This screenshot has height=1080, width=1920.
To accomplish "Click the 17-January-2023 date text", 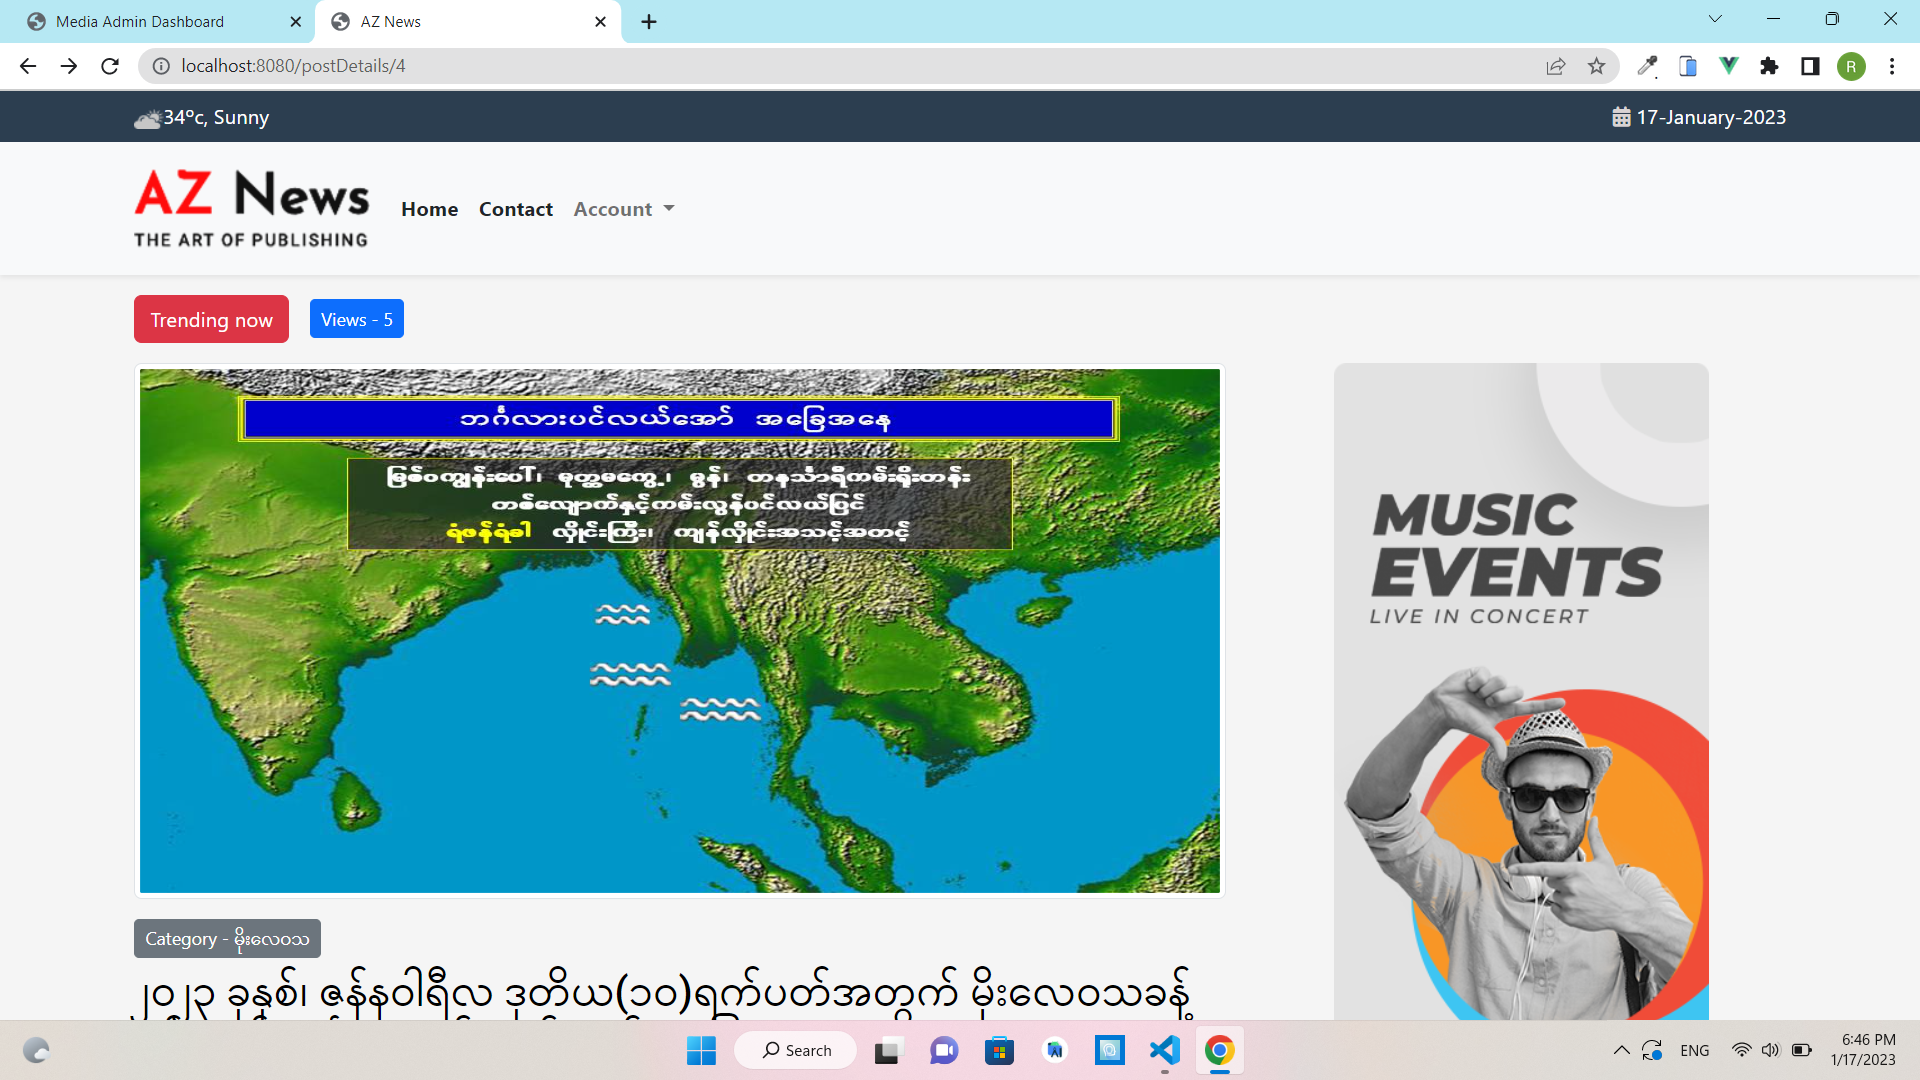I will 1711,117.
